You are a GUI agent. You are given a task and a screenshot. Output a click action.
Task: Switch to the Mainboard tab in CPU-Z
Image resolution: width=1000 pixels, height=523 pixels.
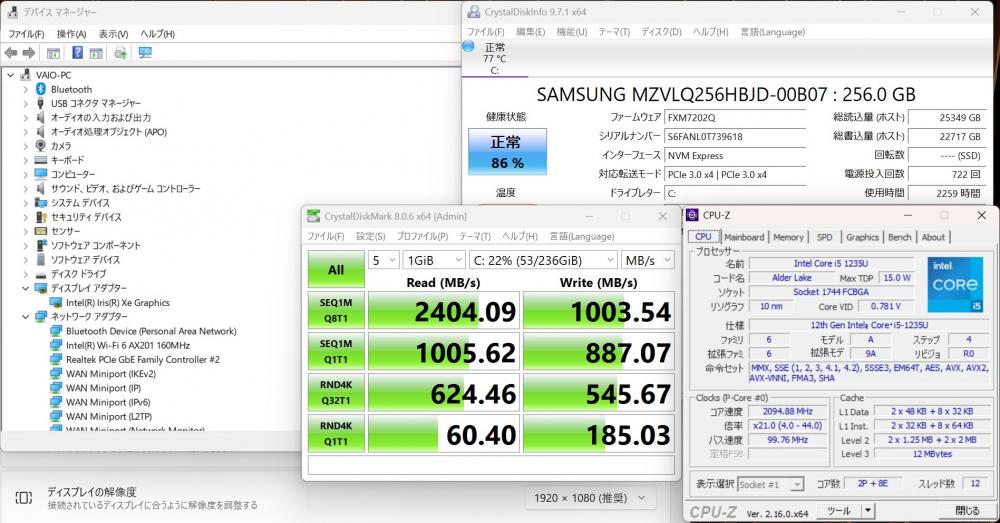click(744, 237)
